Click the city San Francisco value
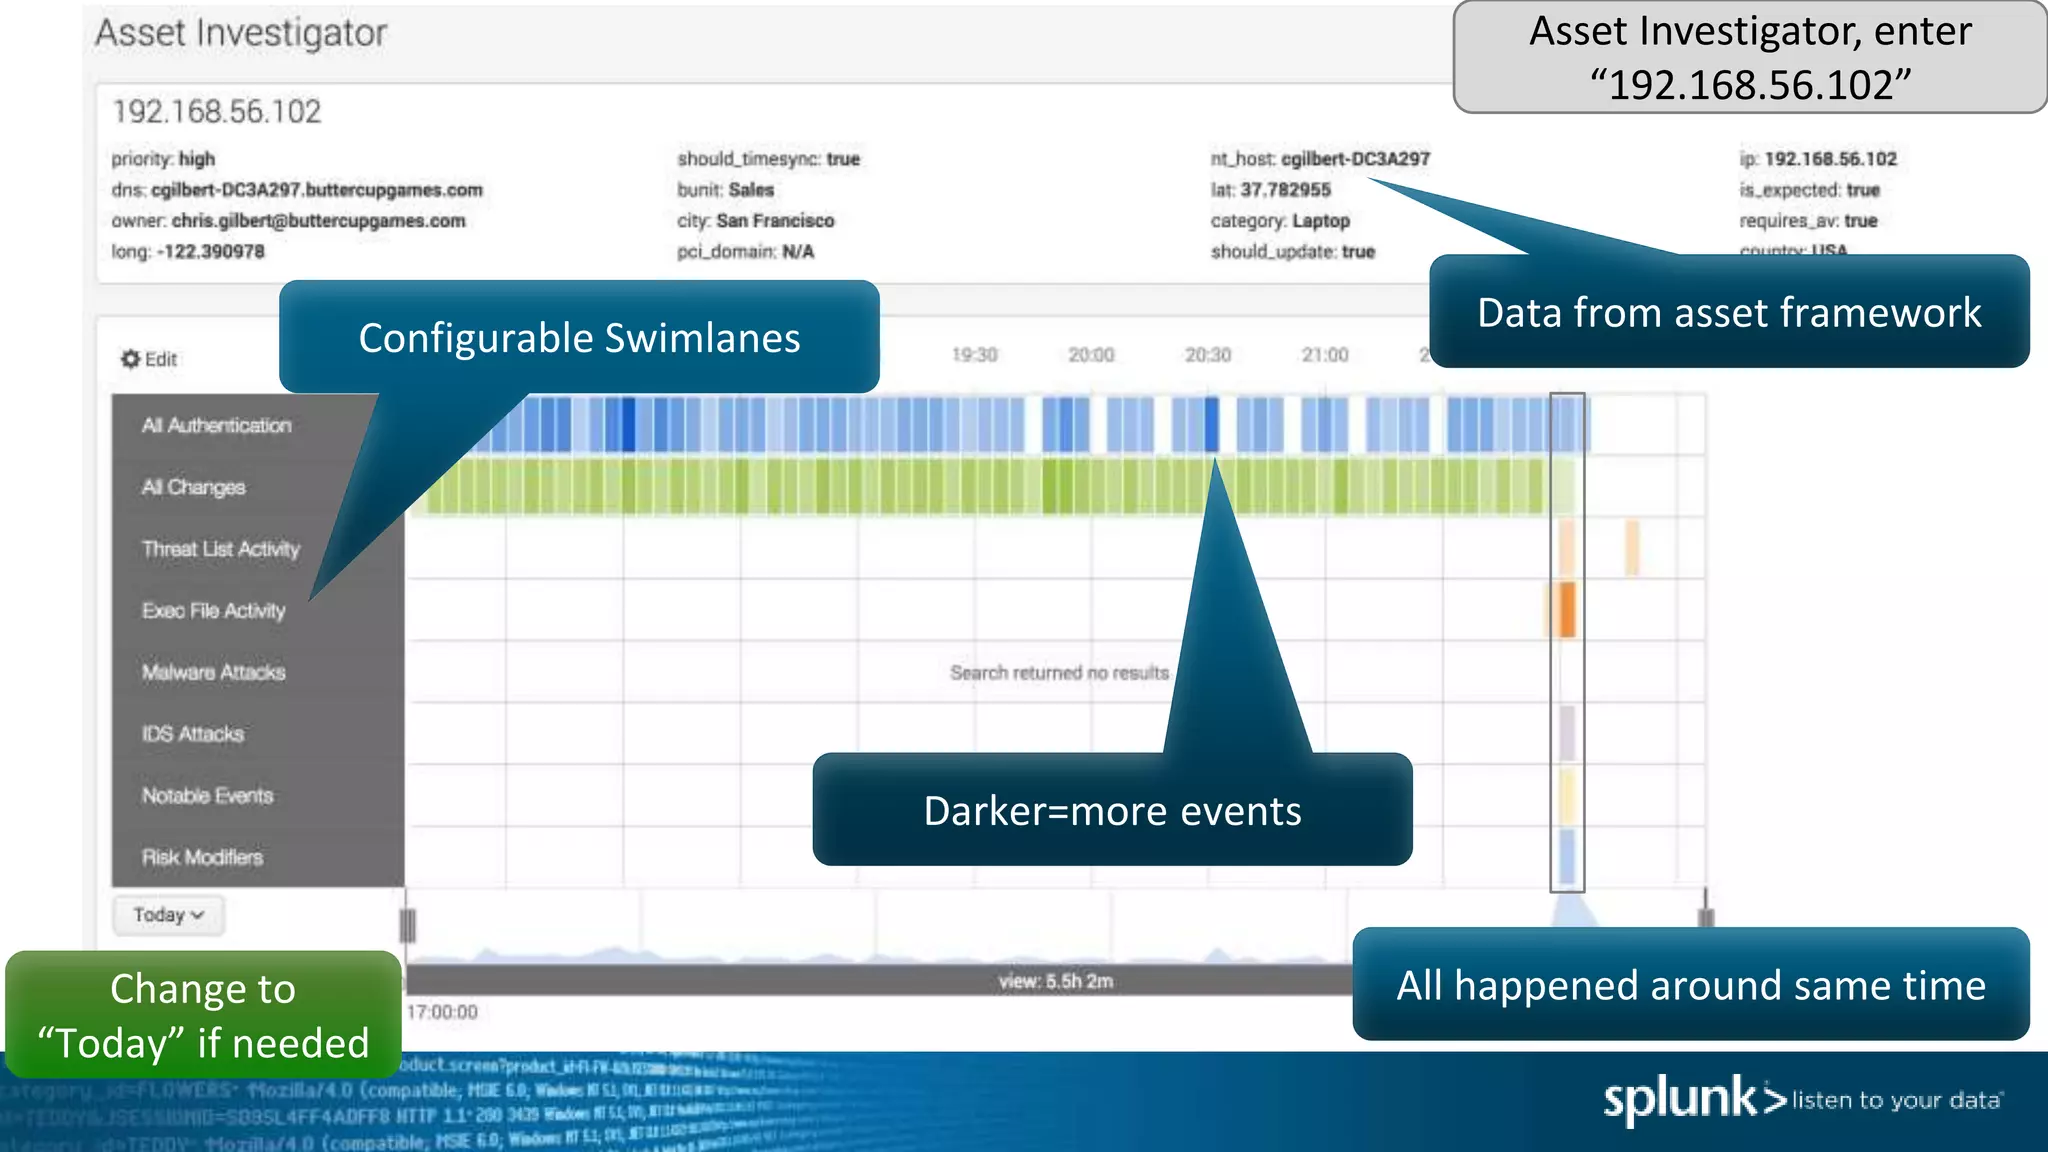2048x1152 pixels. [x=775, y=221]
